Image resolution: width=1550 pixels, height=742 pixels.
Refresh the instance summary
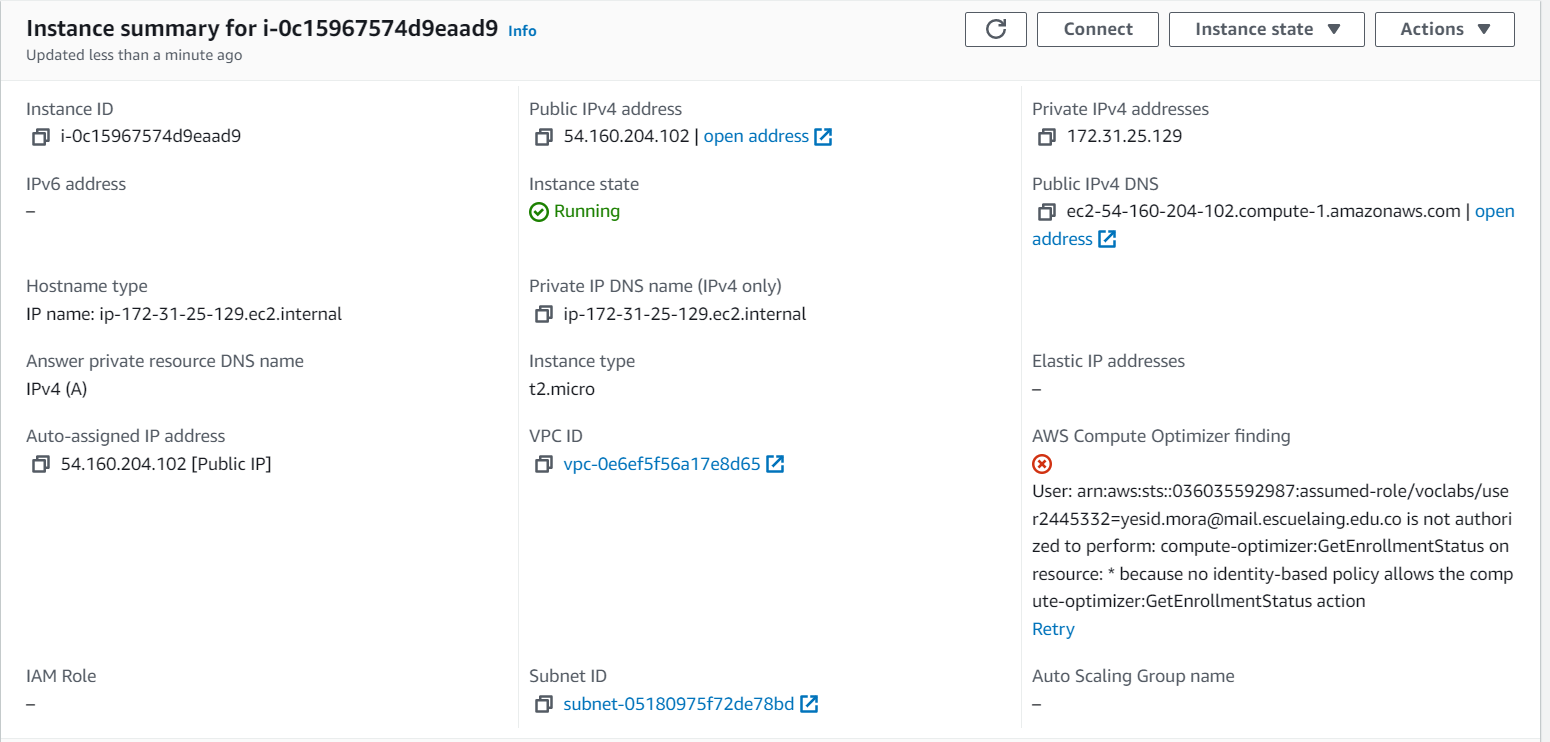[995, 29]
